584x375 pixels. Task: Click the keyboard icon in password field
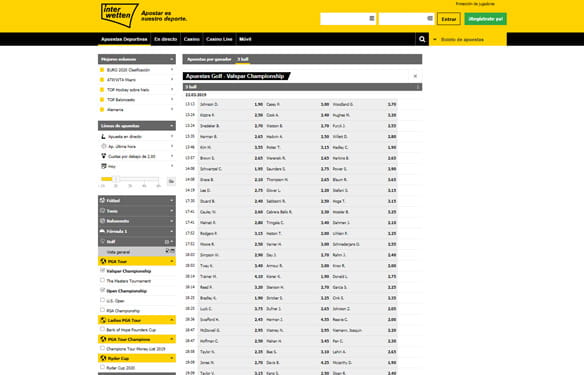(430, 18)
